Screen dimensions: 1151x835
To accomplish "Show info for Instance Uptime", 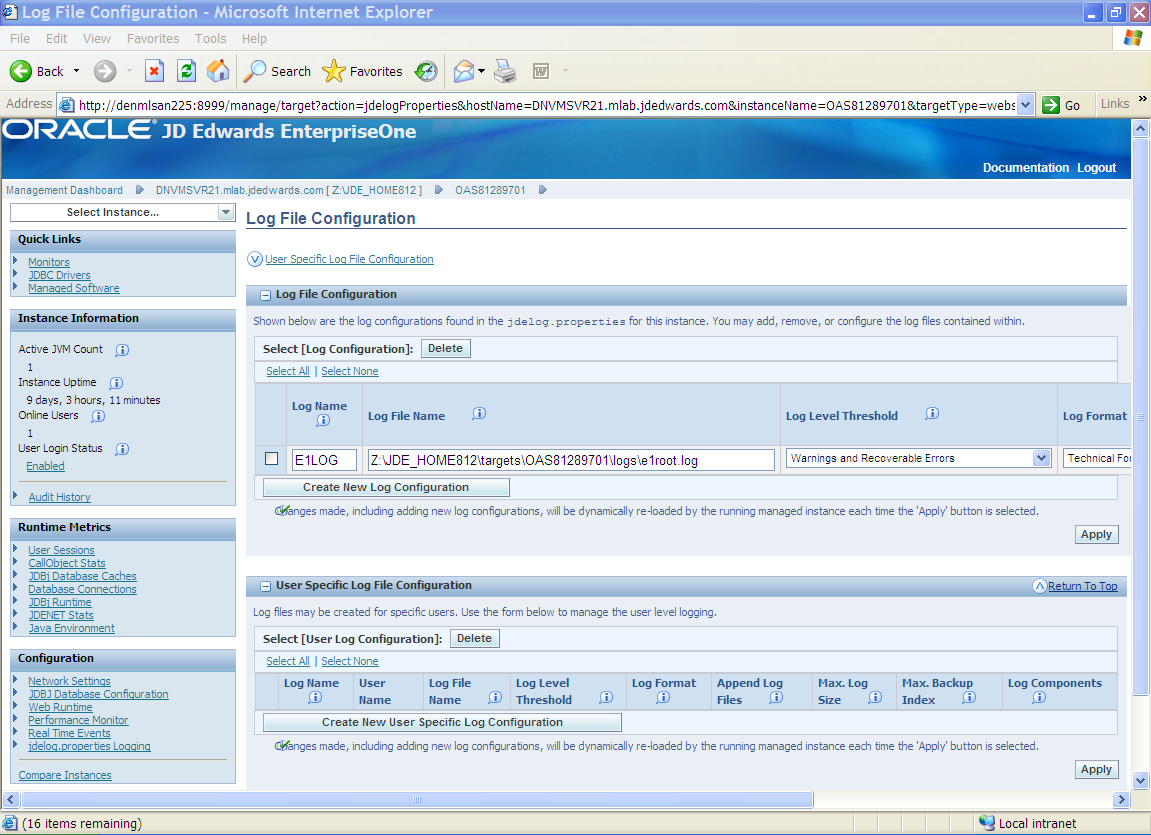I will (x=116, y=383).
